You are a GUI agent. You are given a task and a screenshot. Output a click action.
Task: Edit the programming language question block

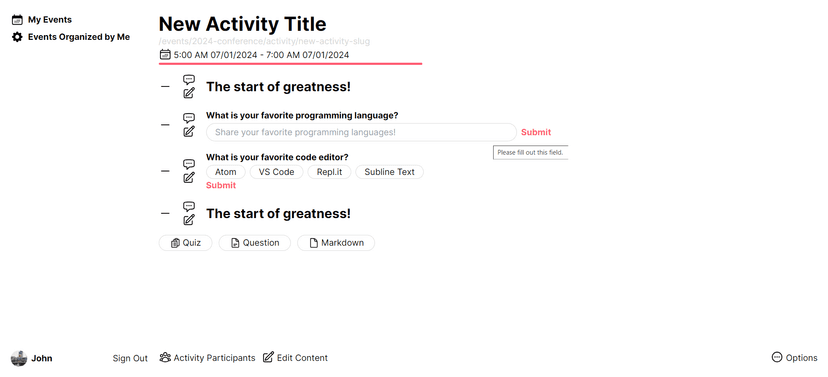coord(189,131)
